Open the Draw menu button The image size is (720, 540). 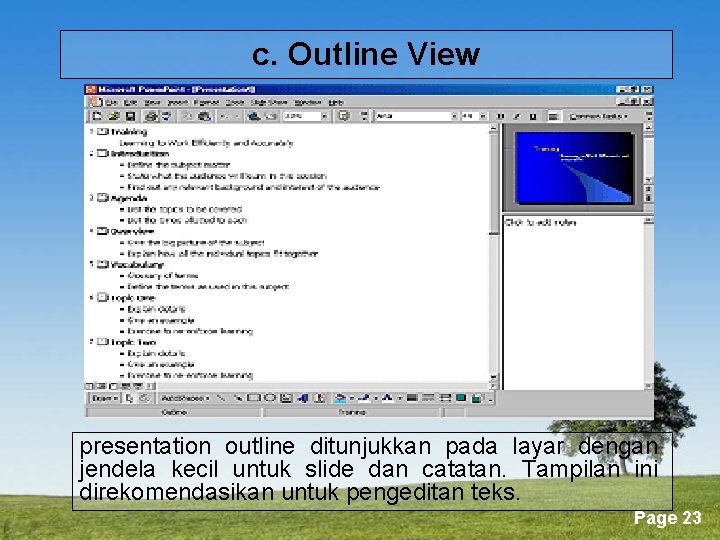[x=104, y=398]
